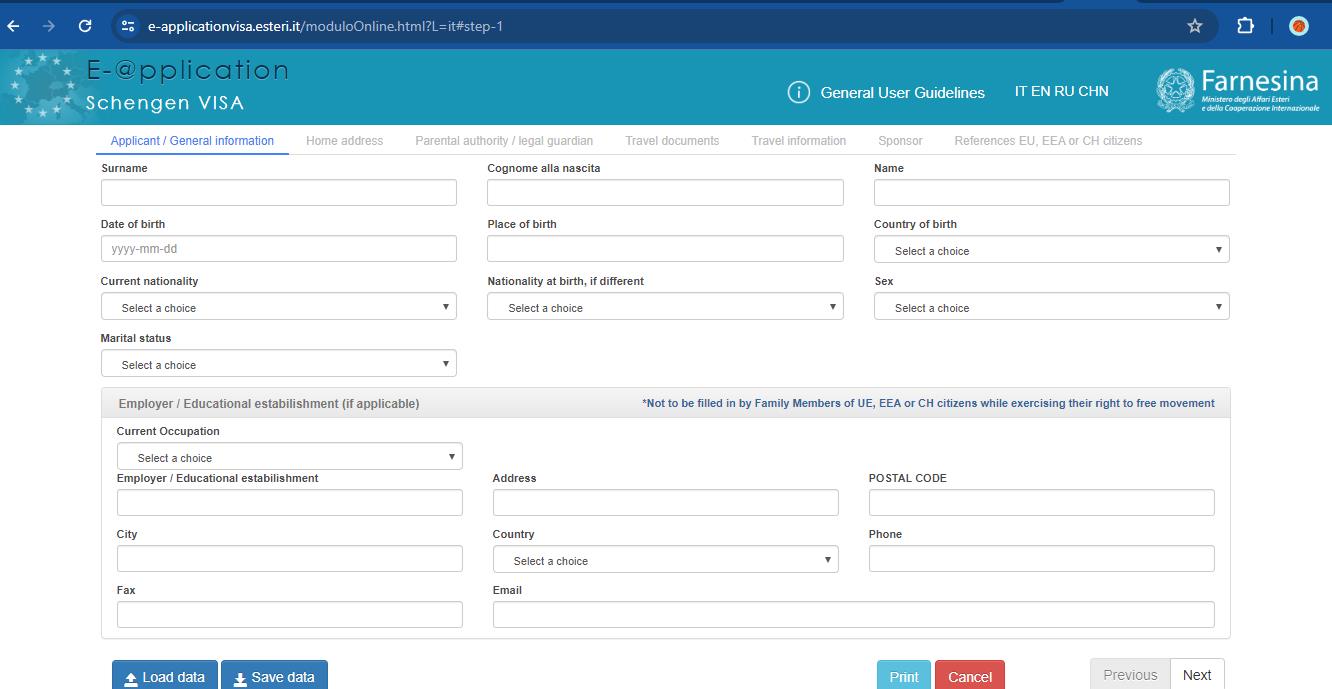Select the Current Occupation dropdown
The image size is (1332, 689).
(289, 457)
